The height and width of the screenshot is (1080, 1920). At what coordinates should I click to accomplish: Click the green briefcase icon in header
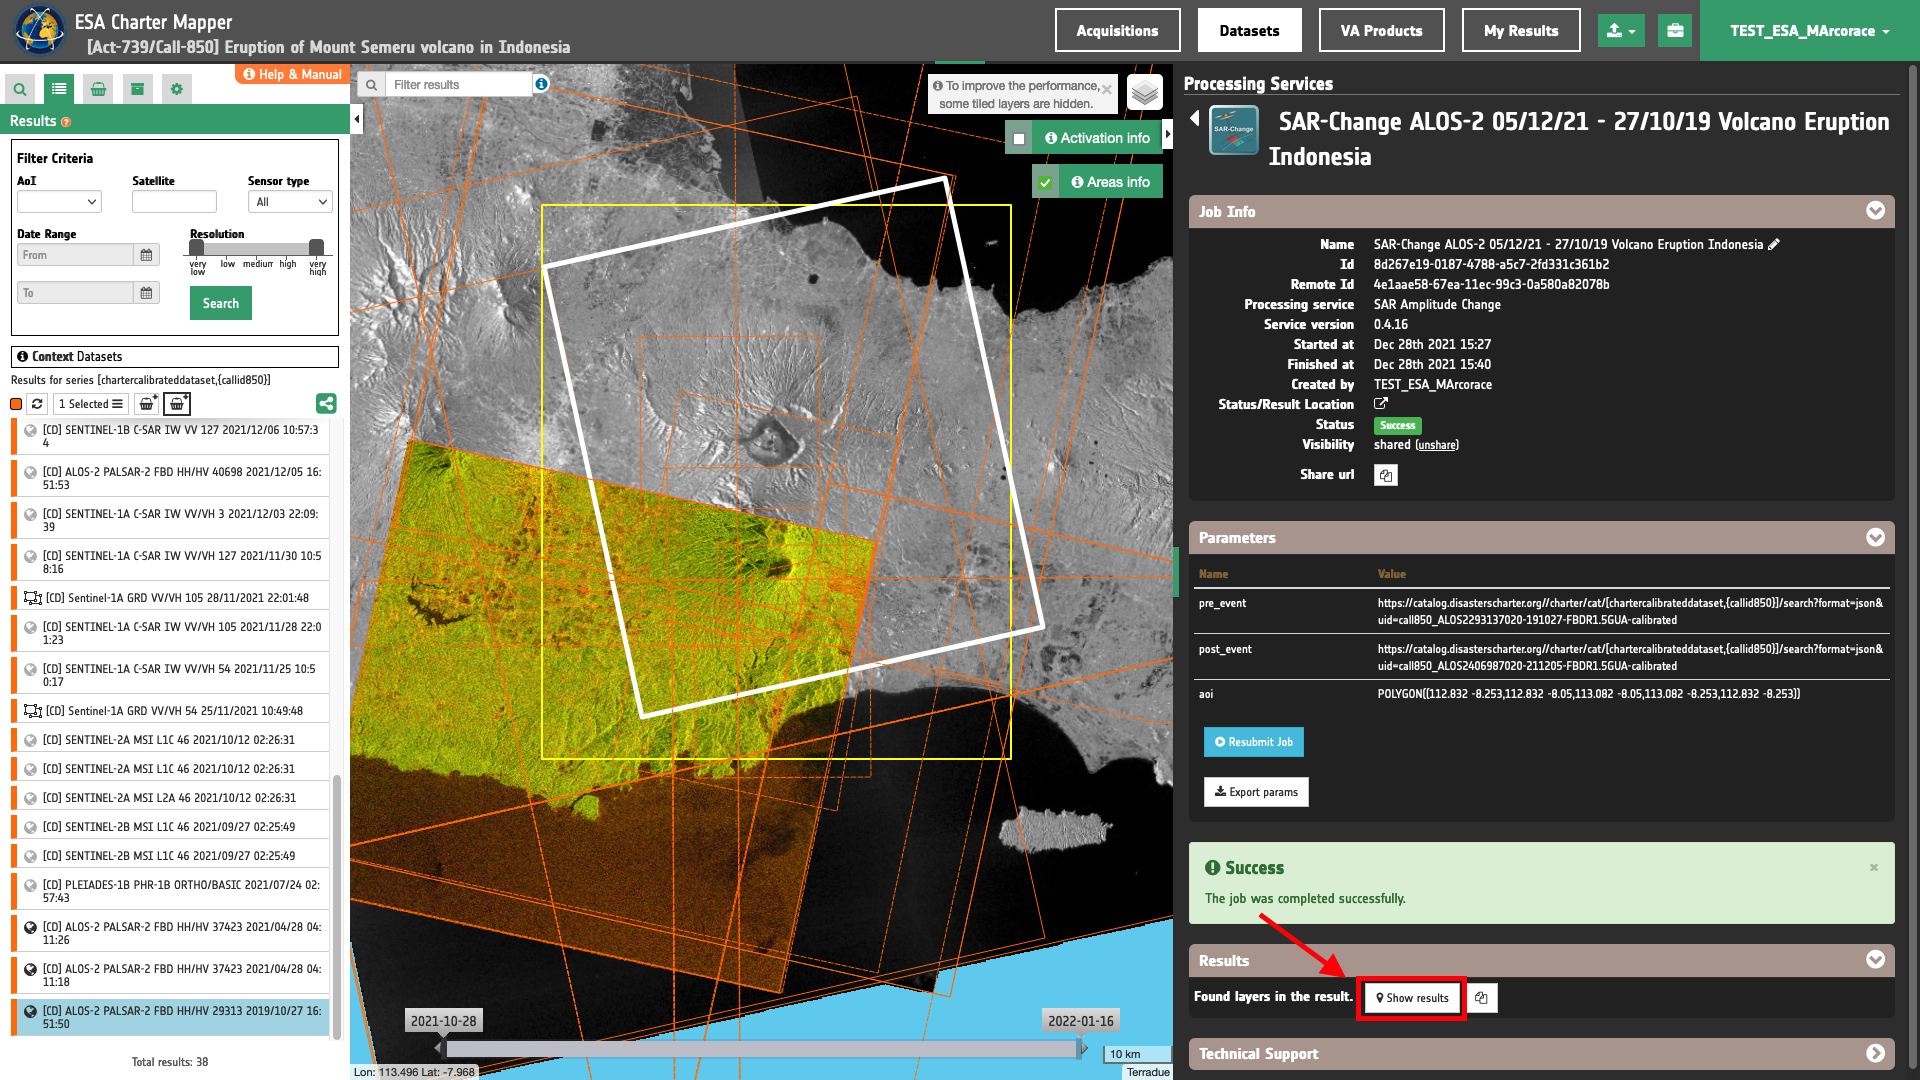coord(1675,31)
